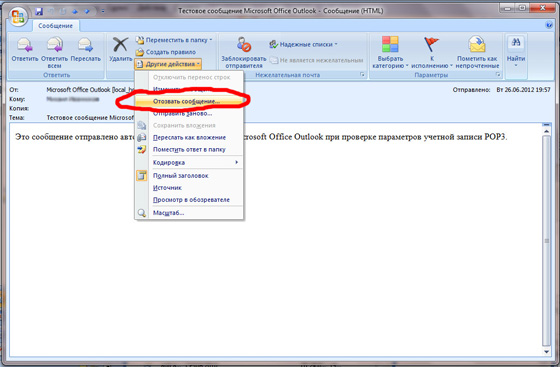Open Надежные списки dropdown
560x367 pixels.
tap(304, 44)
